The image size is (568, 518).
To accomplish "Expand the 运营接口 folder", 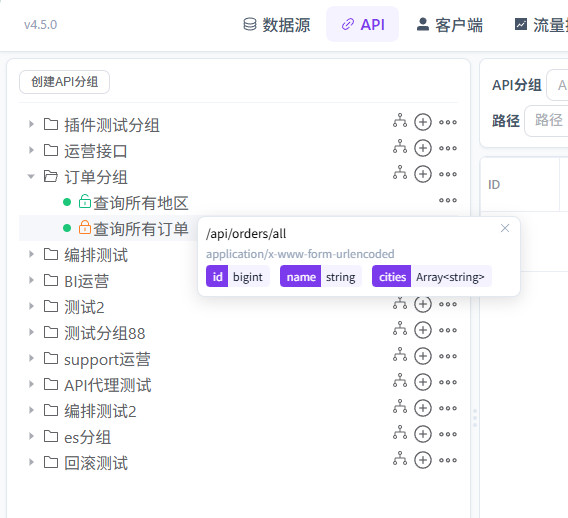I will click(32, 150).
